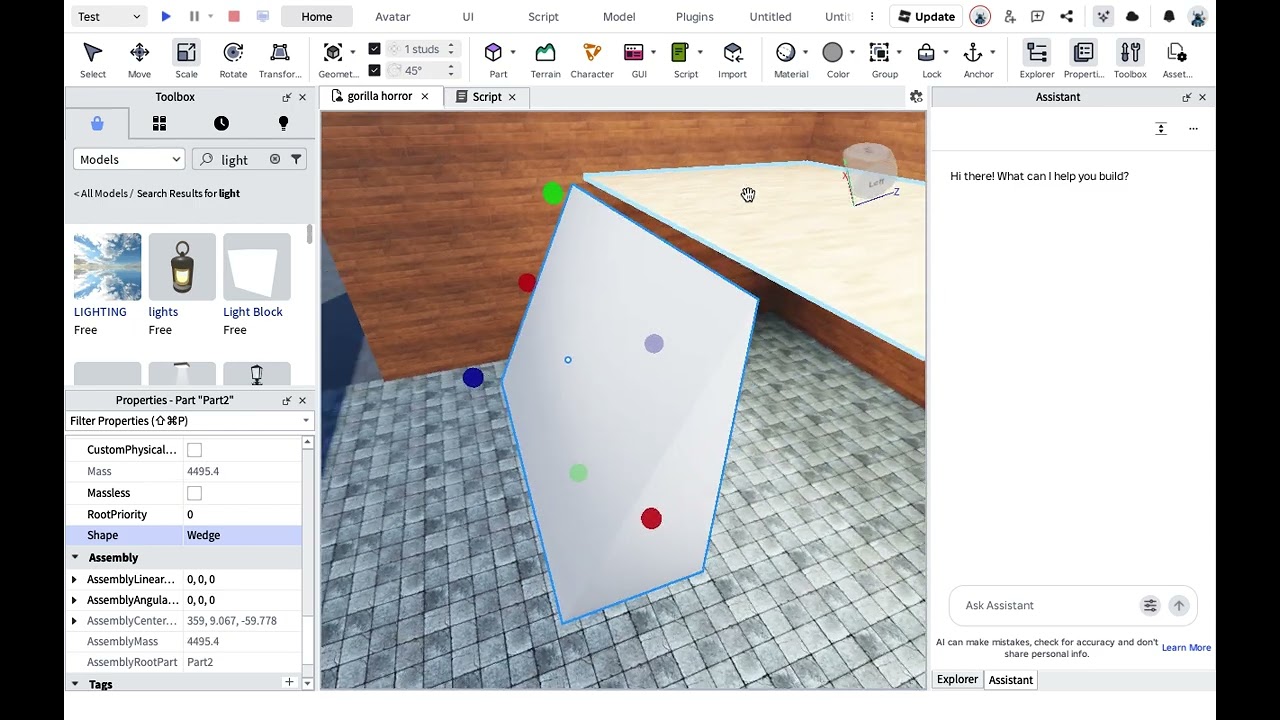Collapse the Tags section

pos(74,684)
